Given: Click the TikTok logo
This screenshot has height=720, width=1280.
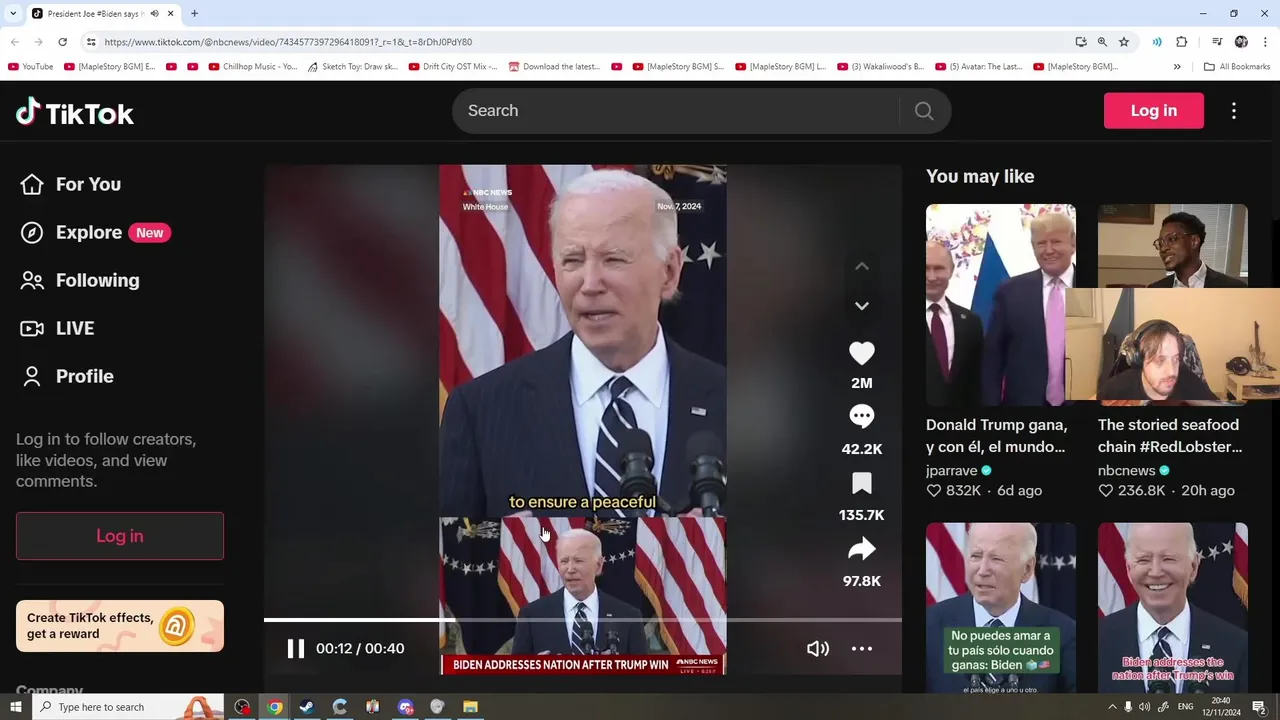Looking at the screenshot, I should 75,112.
